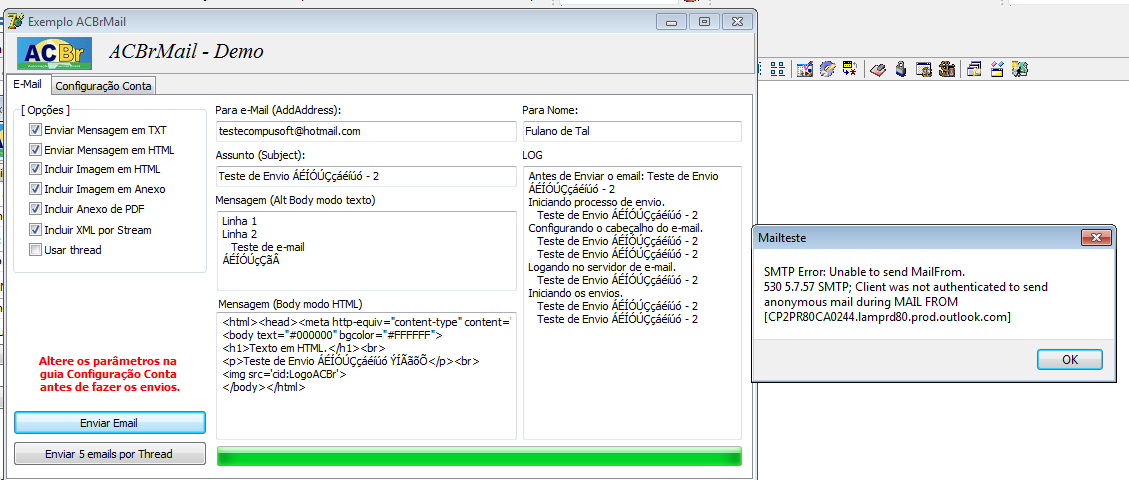Click the Enviar Email button
Image resolution: width=1129 pixels, height=480 pixels.
(109, 422)
